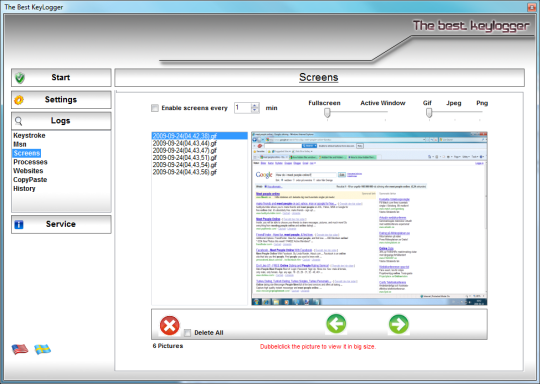This screenshot has height=384, width=540.
Task: Click the orange gear Settings icon
Action: [x=19, y=100]
